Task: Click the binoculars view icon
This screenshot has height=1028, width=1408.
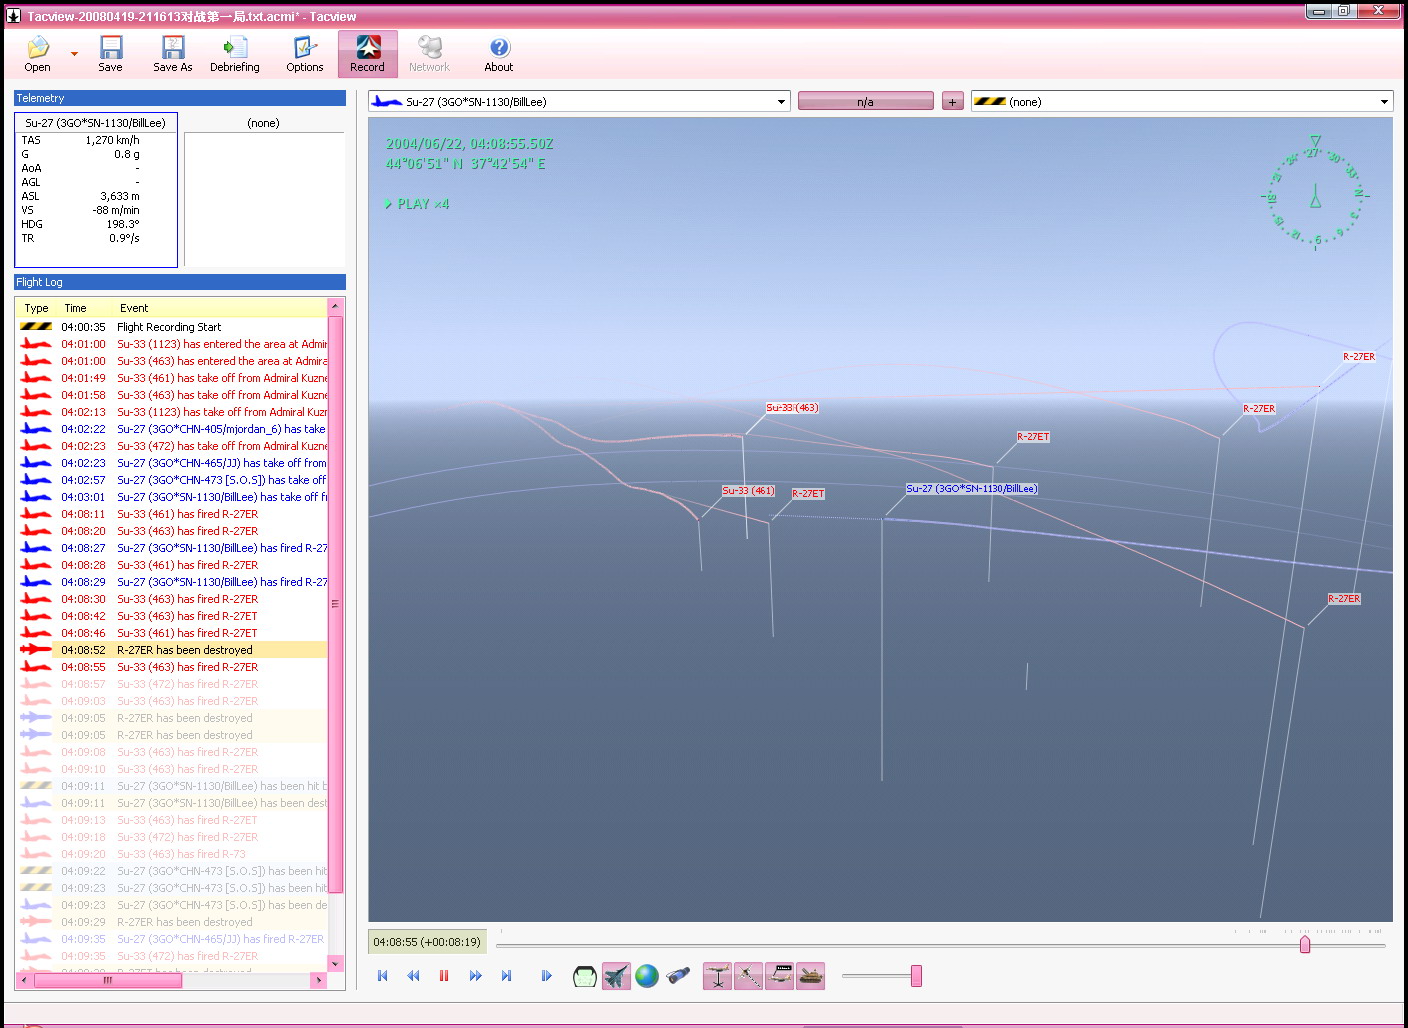Action: point(678,976)
